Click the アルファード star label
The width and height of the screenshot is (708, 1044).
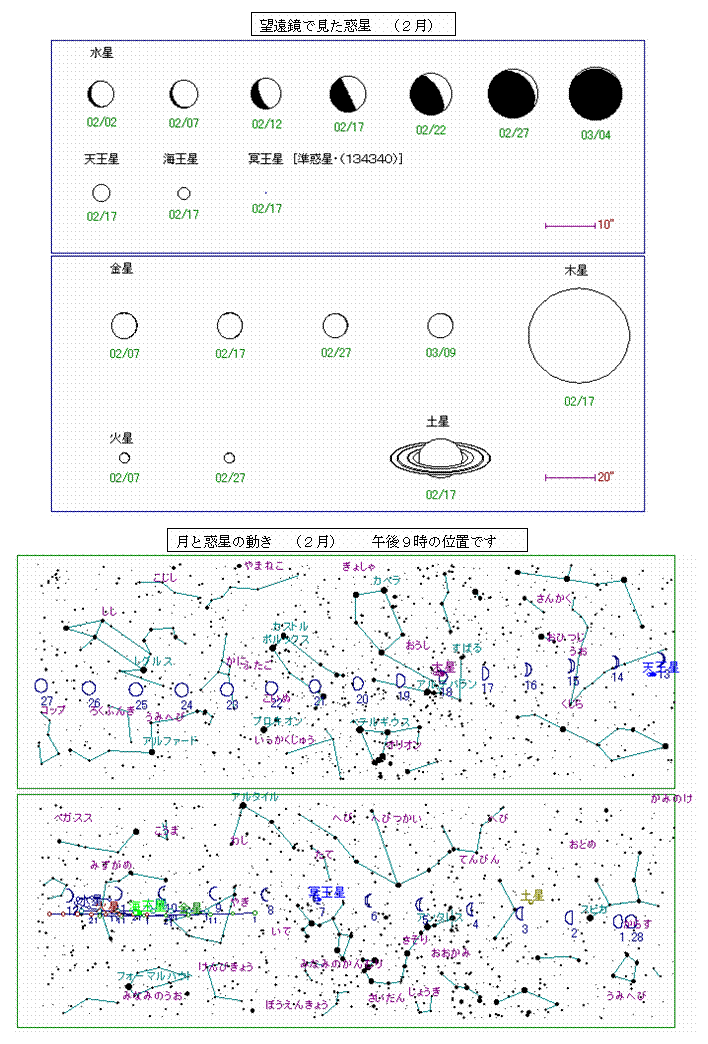coord(171,740)
